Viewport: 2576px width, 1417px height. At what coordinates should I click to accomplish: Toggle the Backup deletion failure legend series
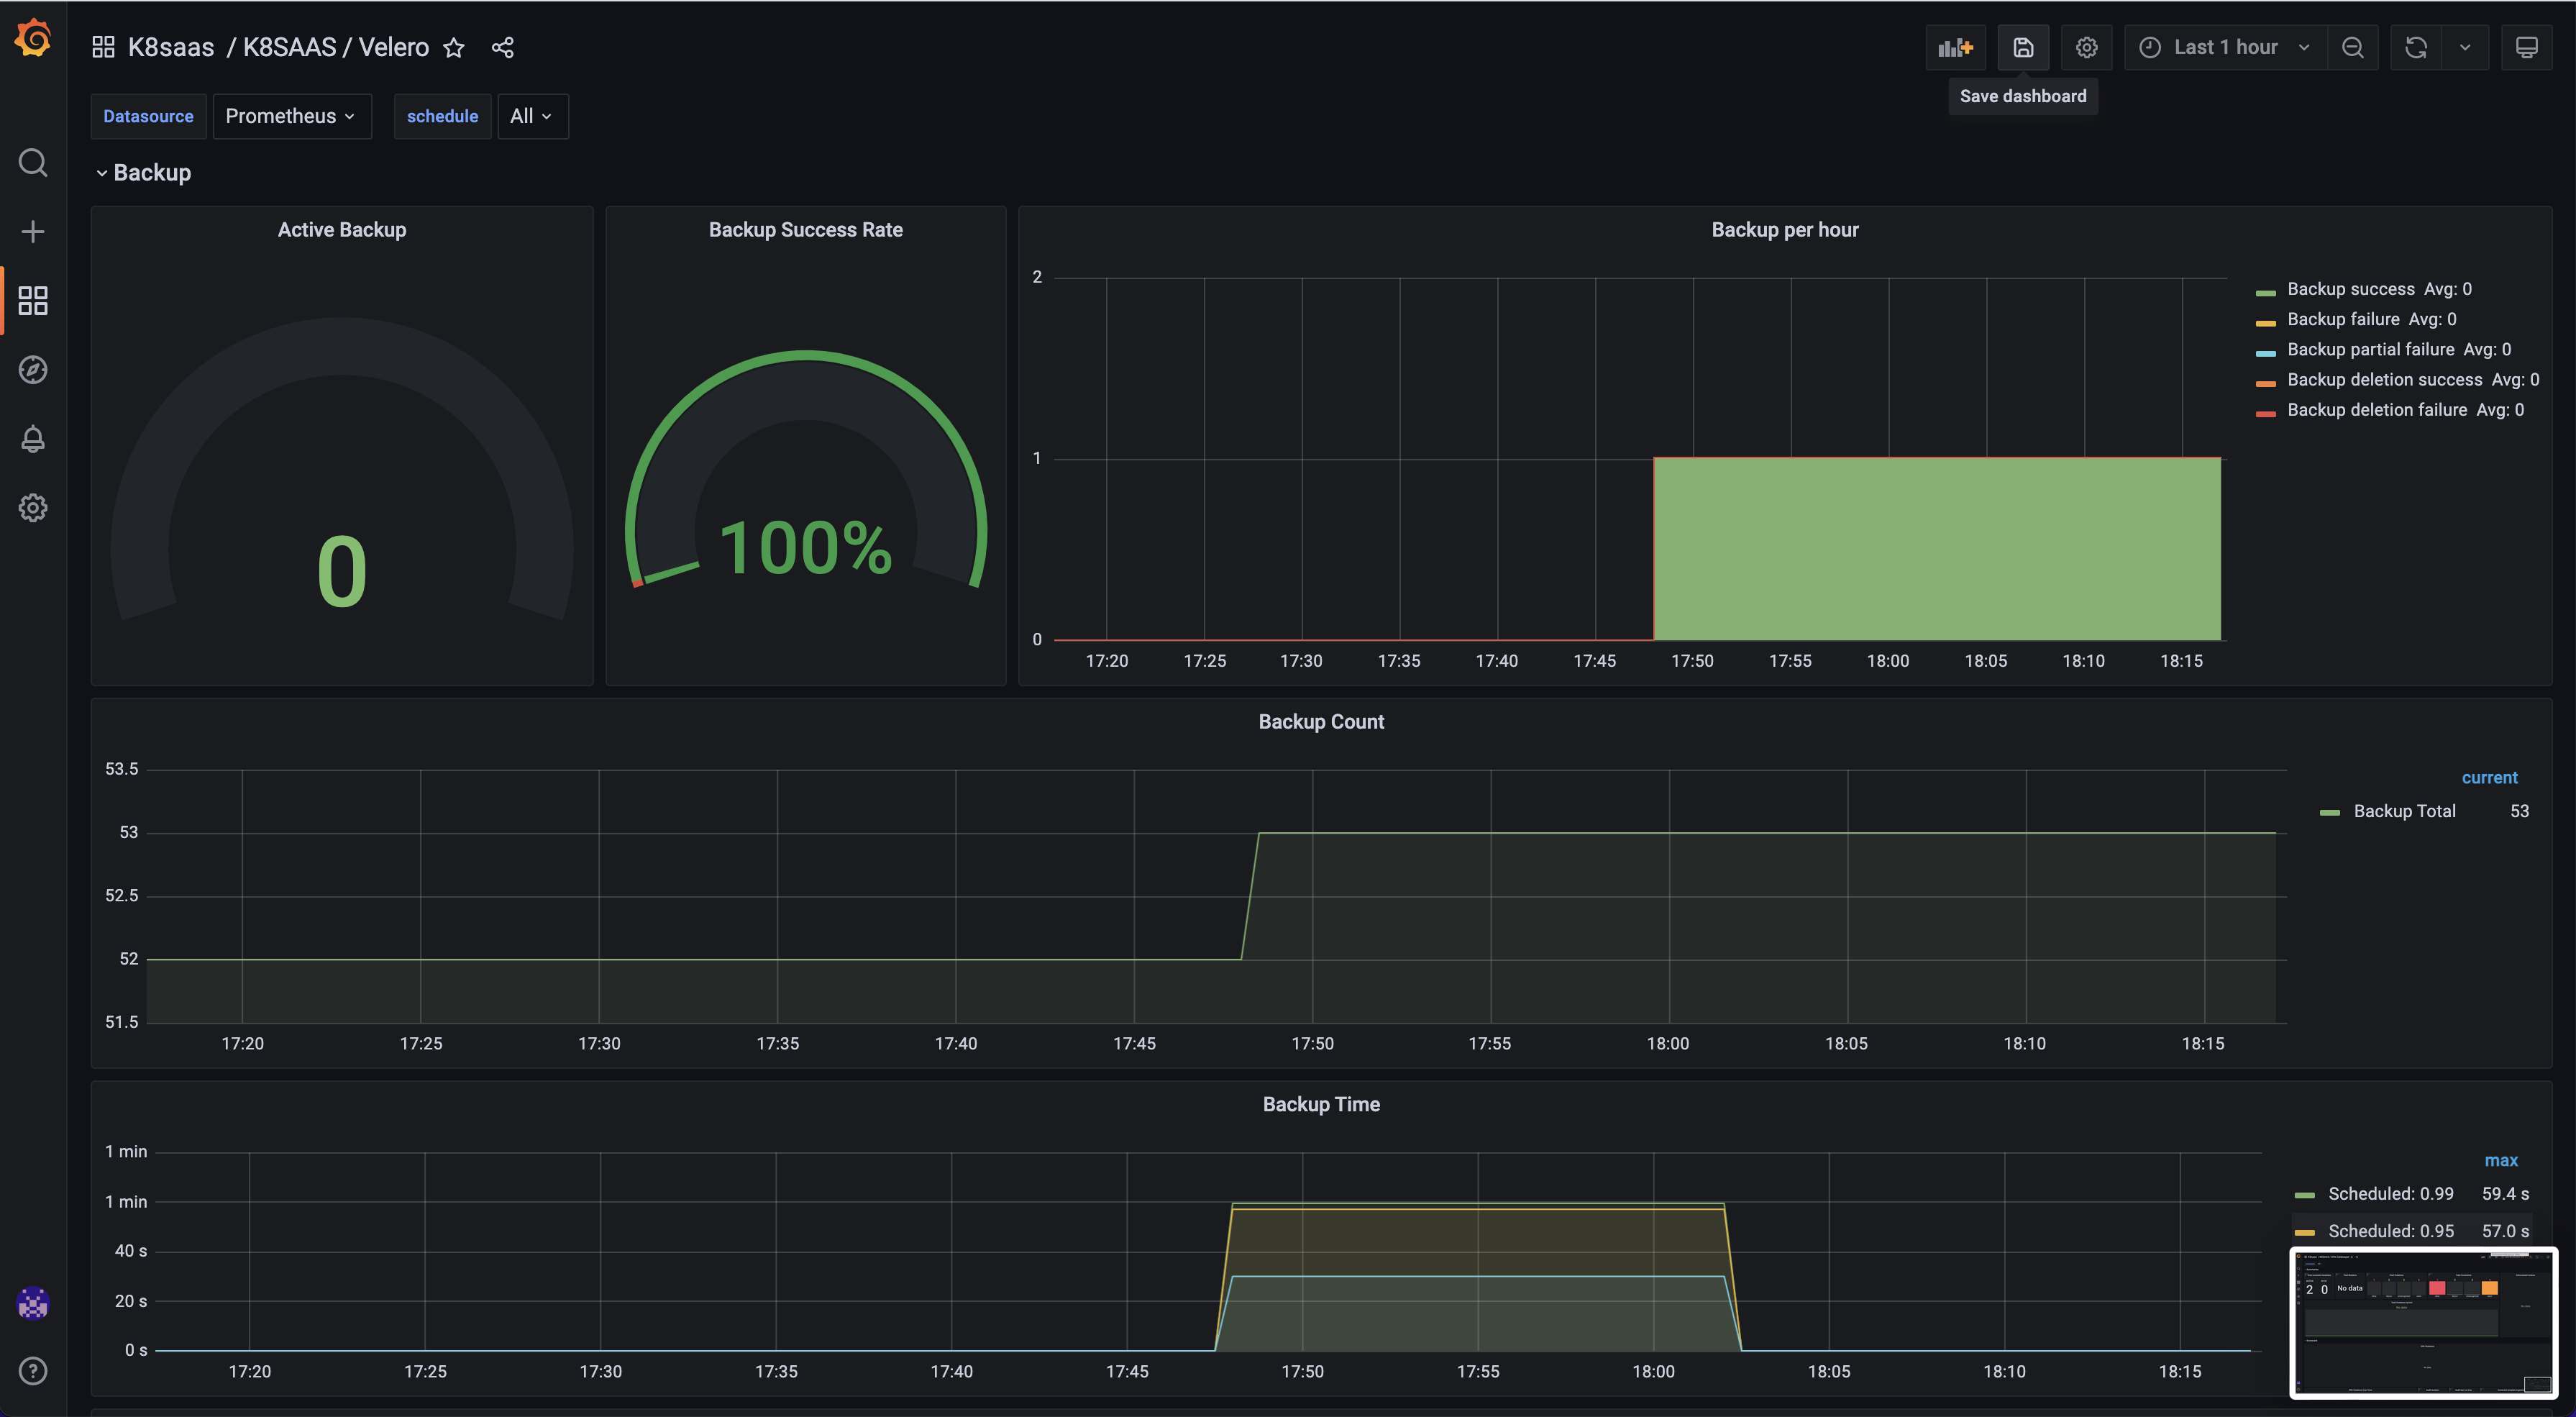click(x=2377, y=409)
